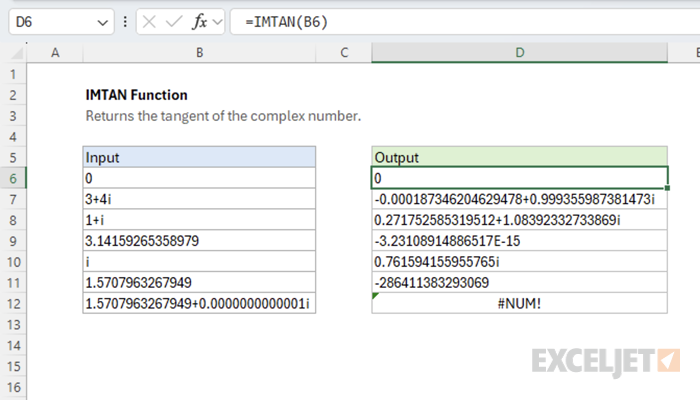Click the formula bar with =IMTAN(B6)
700x400 pixels.
pyautogui.click(x=464, y=21)
